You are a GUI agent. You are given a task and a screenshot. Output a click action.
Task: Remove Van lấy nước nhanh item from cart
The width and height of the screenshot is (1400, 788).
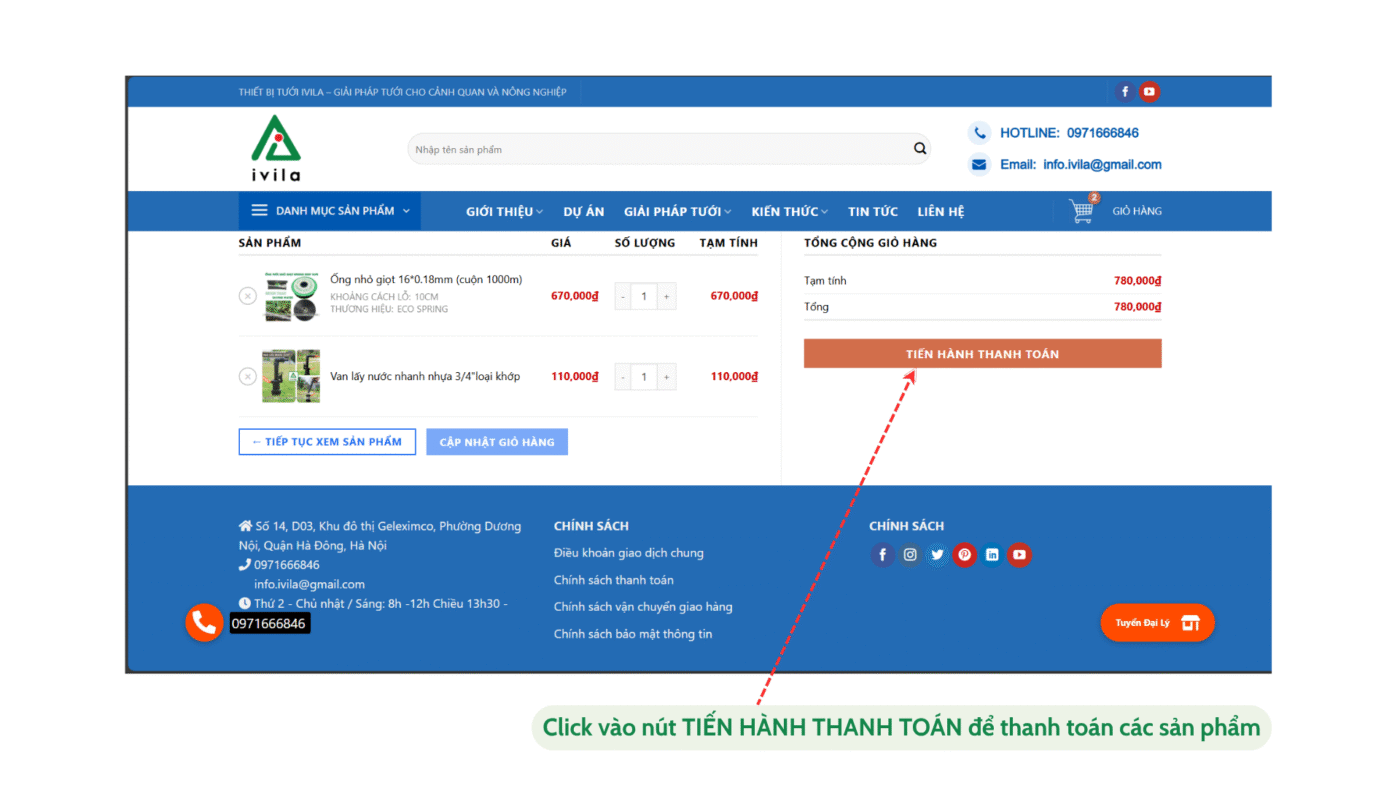(x=248, y=377)
